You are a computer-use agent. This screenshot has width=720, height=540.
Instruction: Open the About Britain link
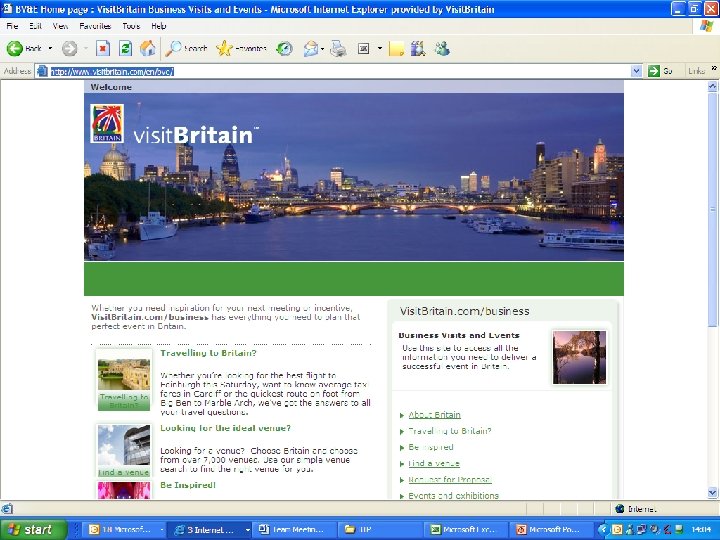point(434,415)
